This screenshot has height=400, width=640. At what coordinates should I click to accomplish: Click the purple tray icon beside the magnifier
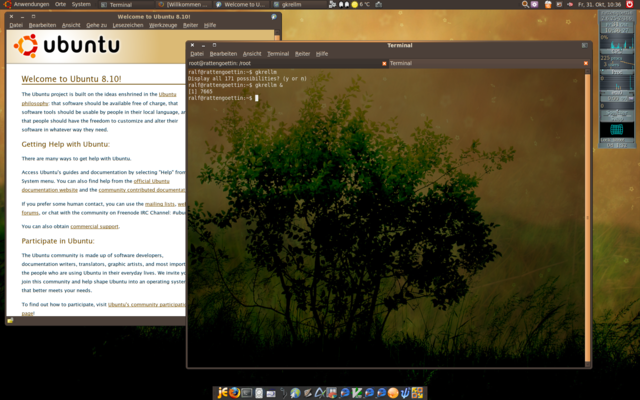[534, 4]
